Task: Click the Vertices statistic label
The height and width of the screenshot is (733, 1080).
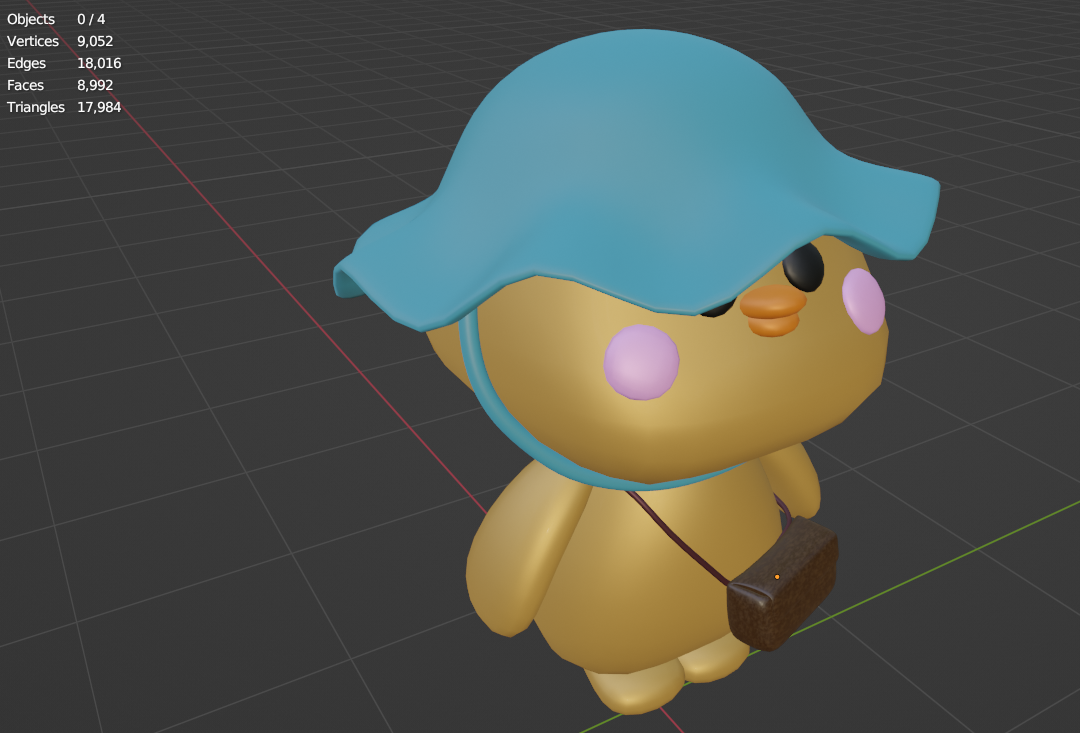Action: pyautogui.click(x=33, y=41)
